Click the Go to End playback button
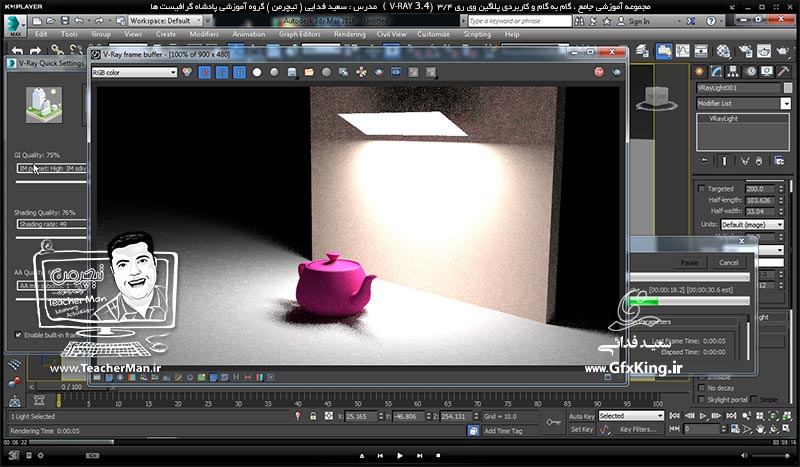 coord(731,416)
